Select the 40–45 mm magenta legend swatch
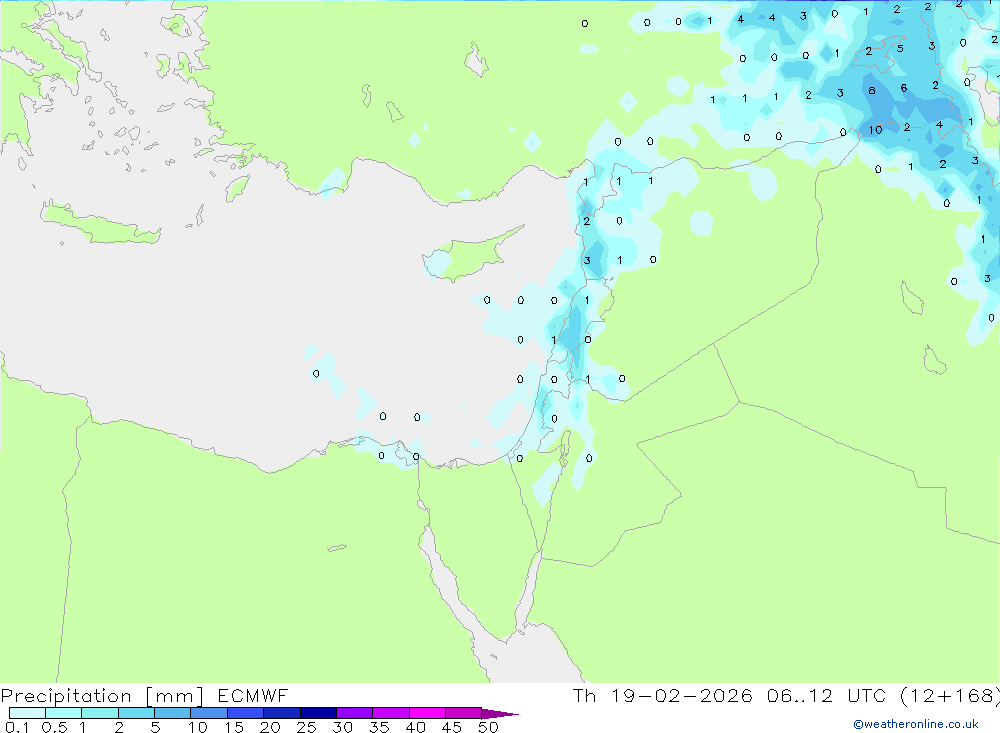The image size is (1000, 733). pyautogui.click(x=427, y=713)
